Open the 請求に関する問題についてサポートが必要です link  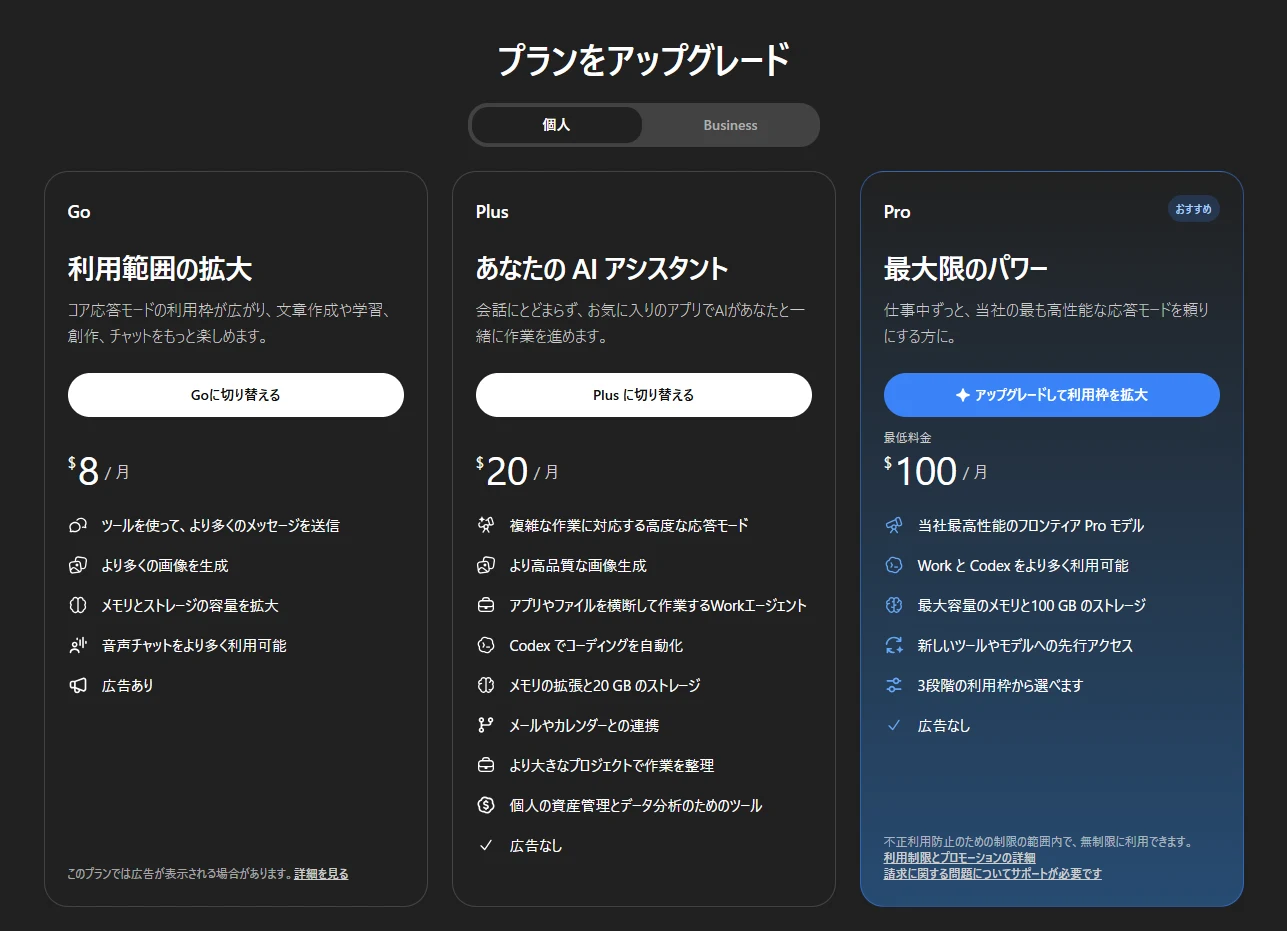pyautogui.click(x=993, y=874)
